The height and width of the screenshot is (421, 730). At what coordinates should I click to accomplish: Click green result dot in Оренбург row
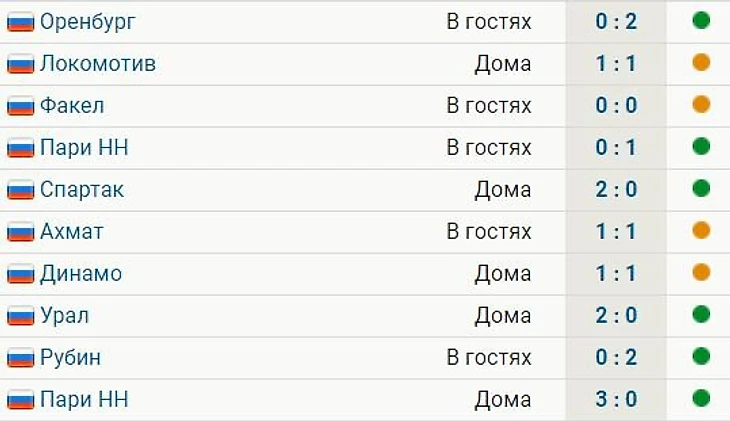pyautogui.click(x=701, y=20)
